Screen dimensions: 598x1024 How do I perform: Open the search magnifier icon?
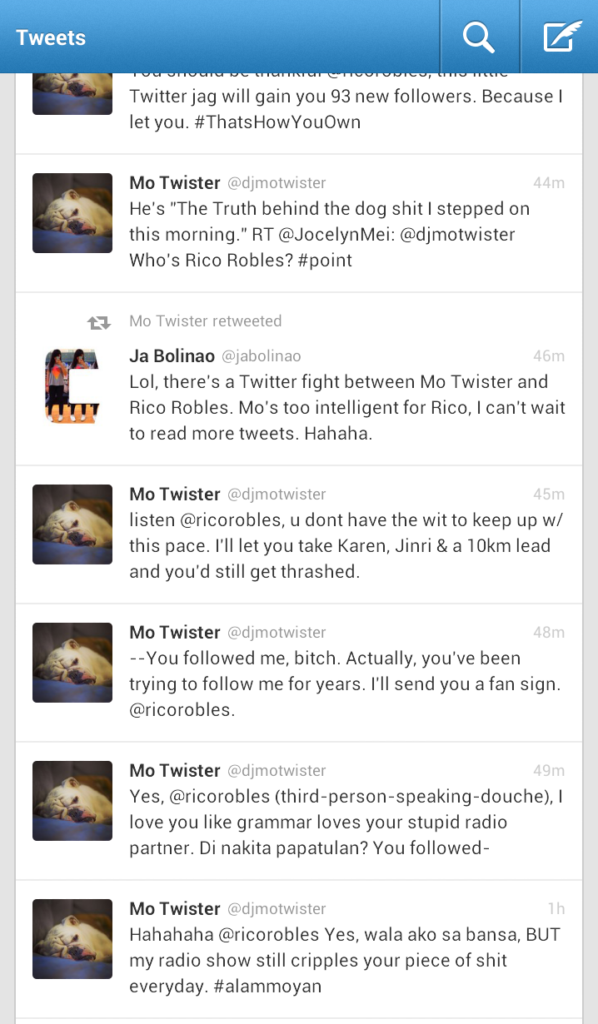[479, 37]
